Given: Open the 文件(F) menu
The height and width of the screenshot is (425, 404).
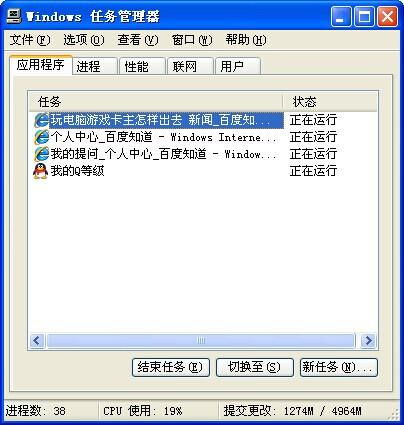Looking at the screenshot, I should pos(30,40).
